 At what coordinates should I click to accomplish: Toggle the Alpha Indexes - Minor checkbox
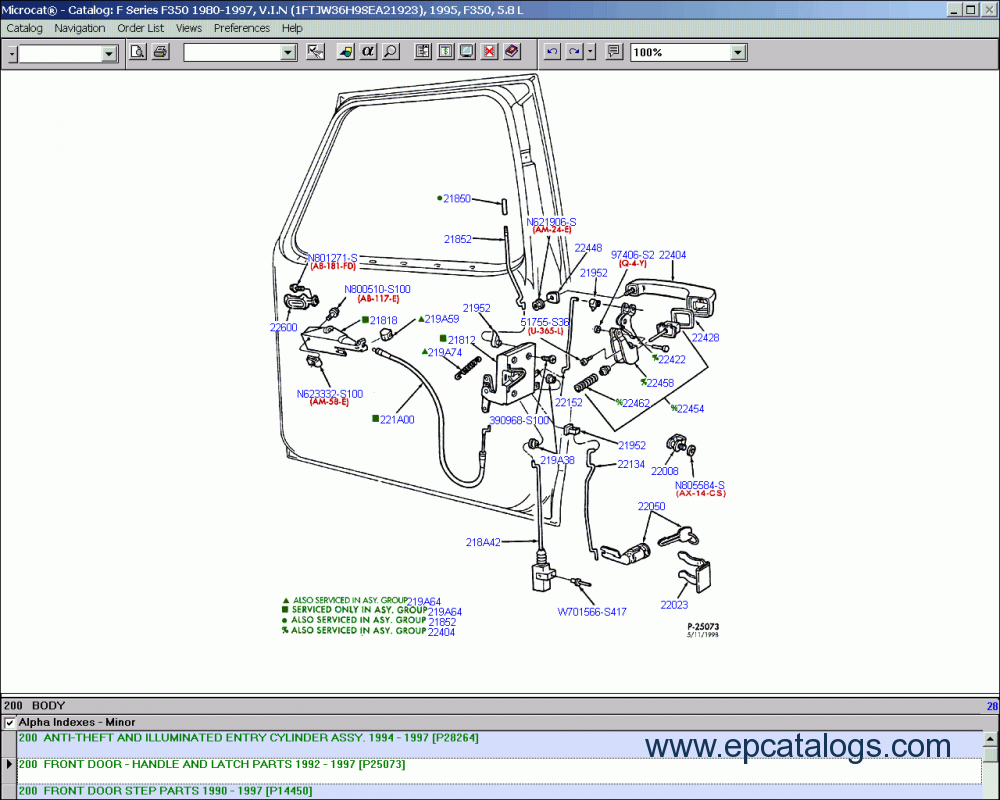10,722
